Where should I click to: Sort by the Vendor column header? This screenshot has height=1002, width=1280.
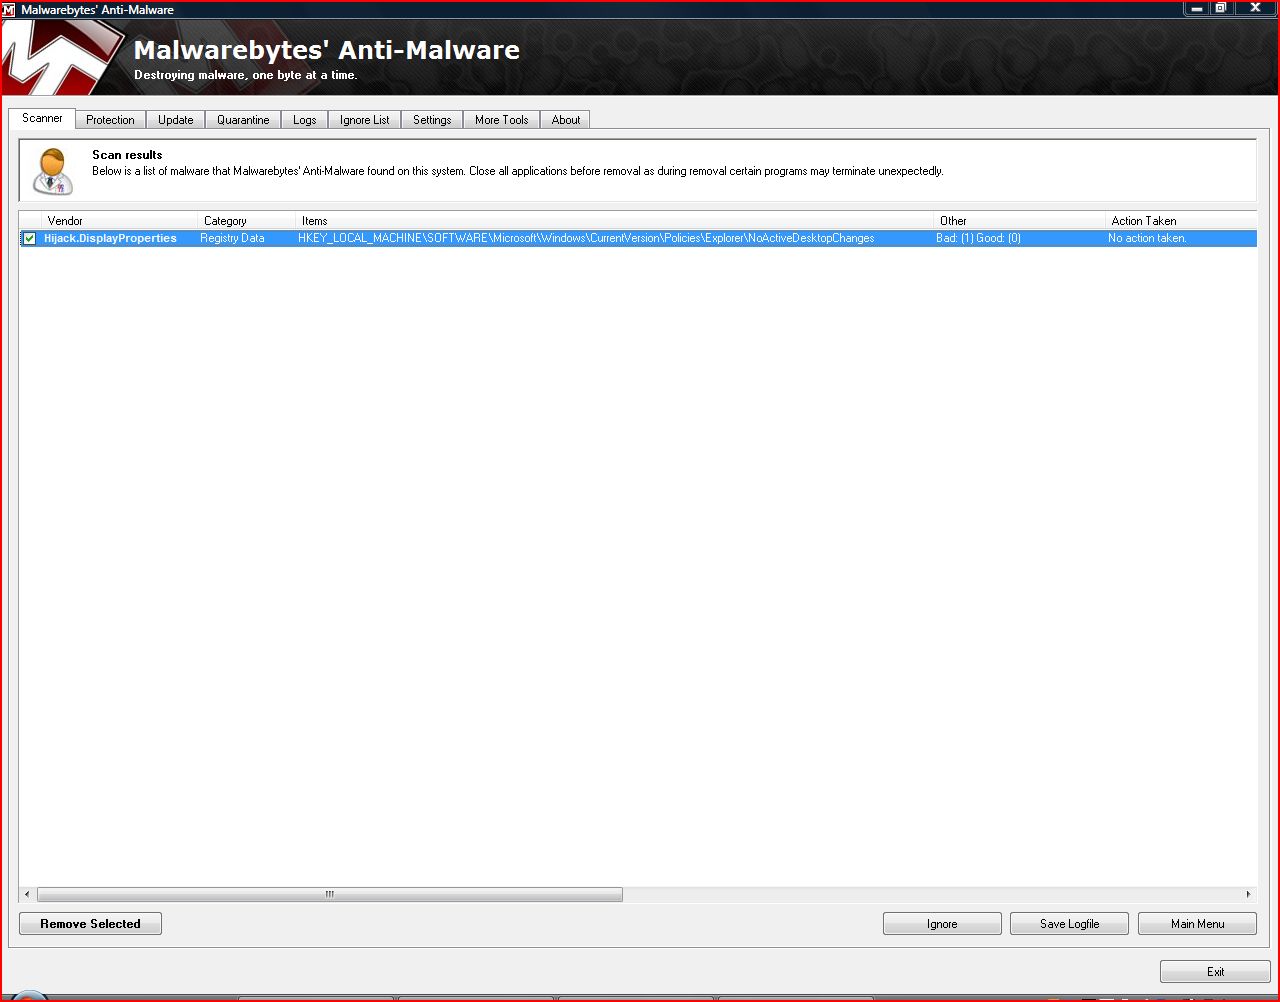click(120, 221)
